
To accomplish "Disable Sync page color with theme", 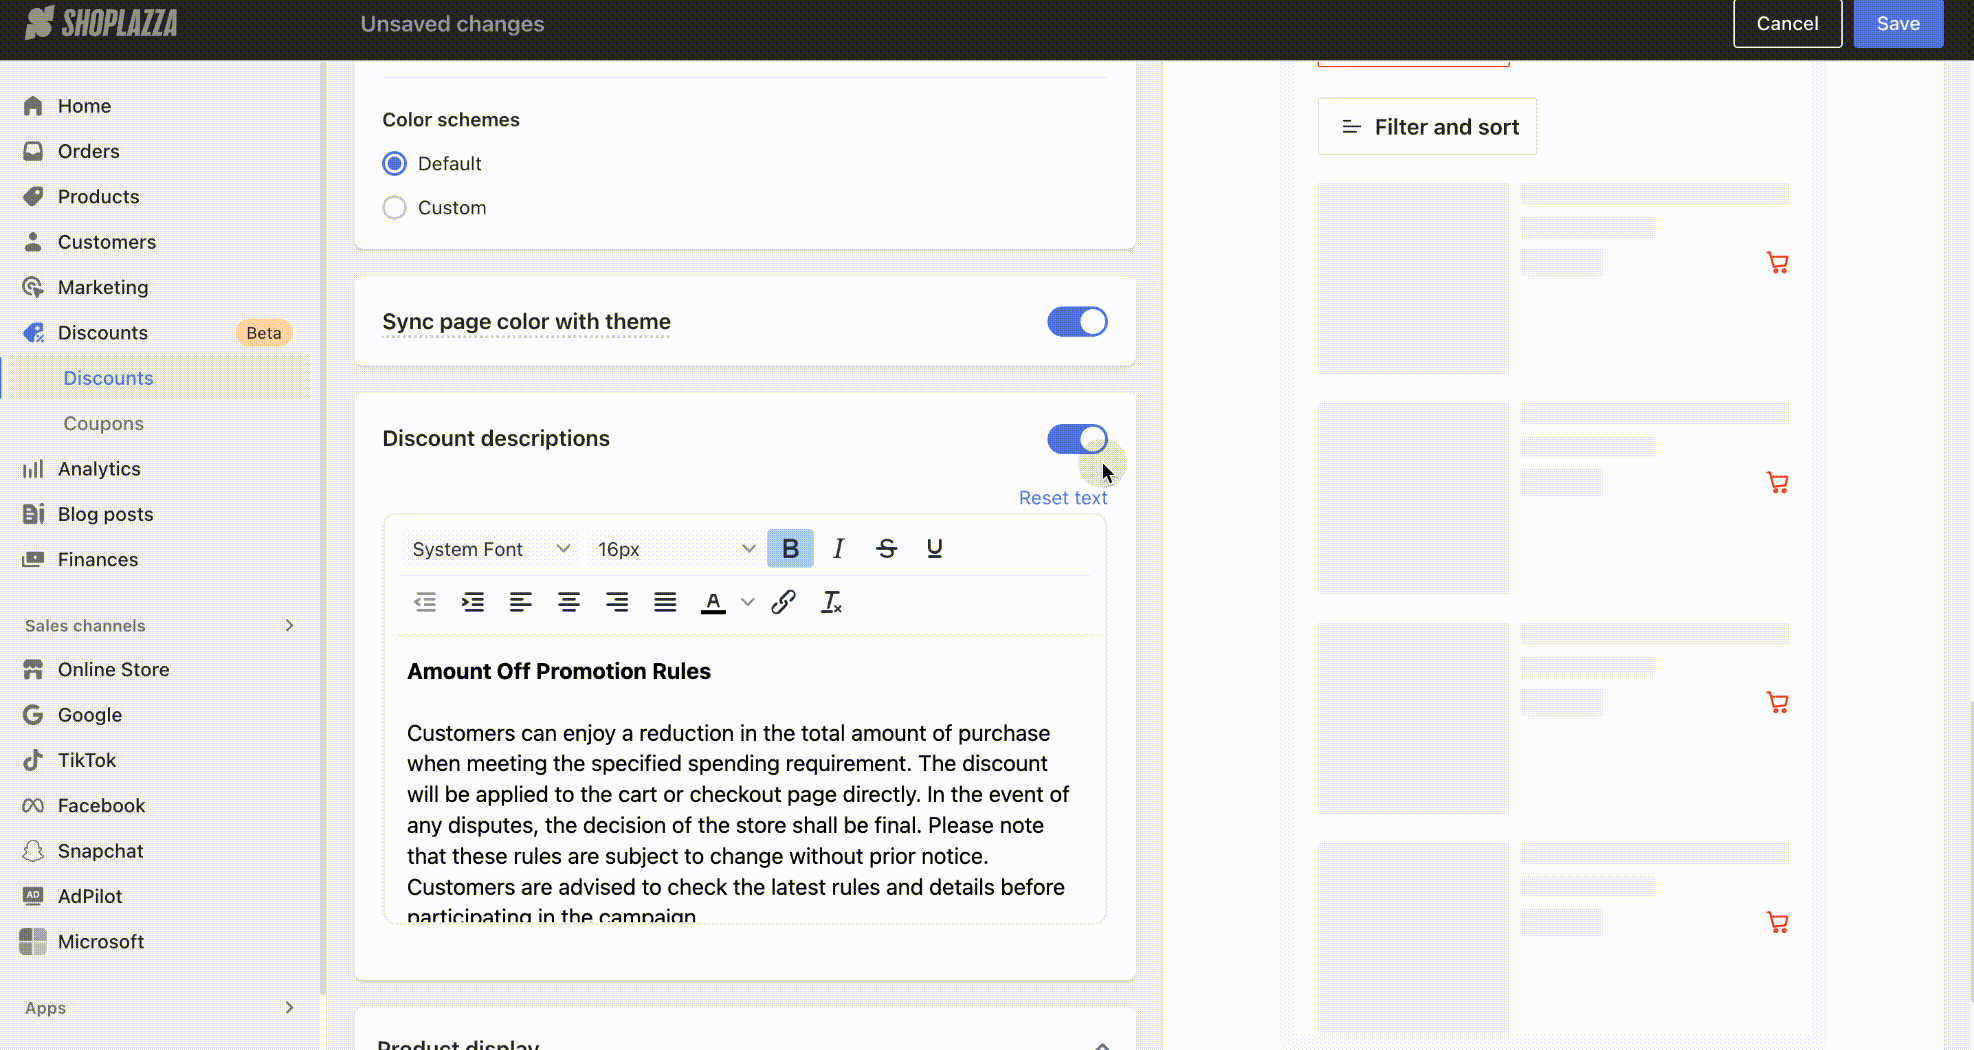I will tap(1076, 322).
